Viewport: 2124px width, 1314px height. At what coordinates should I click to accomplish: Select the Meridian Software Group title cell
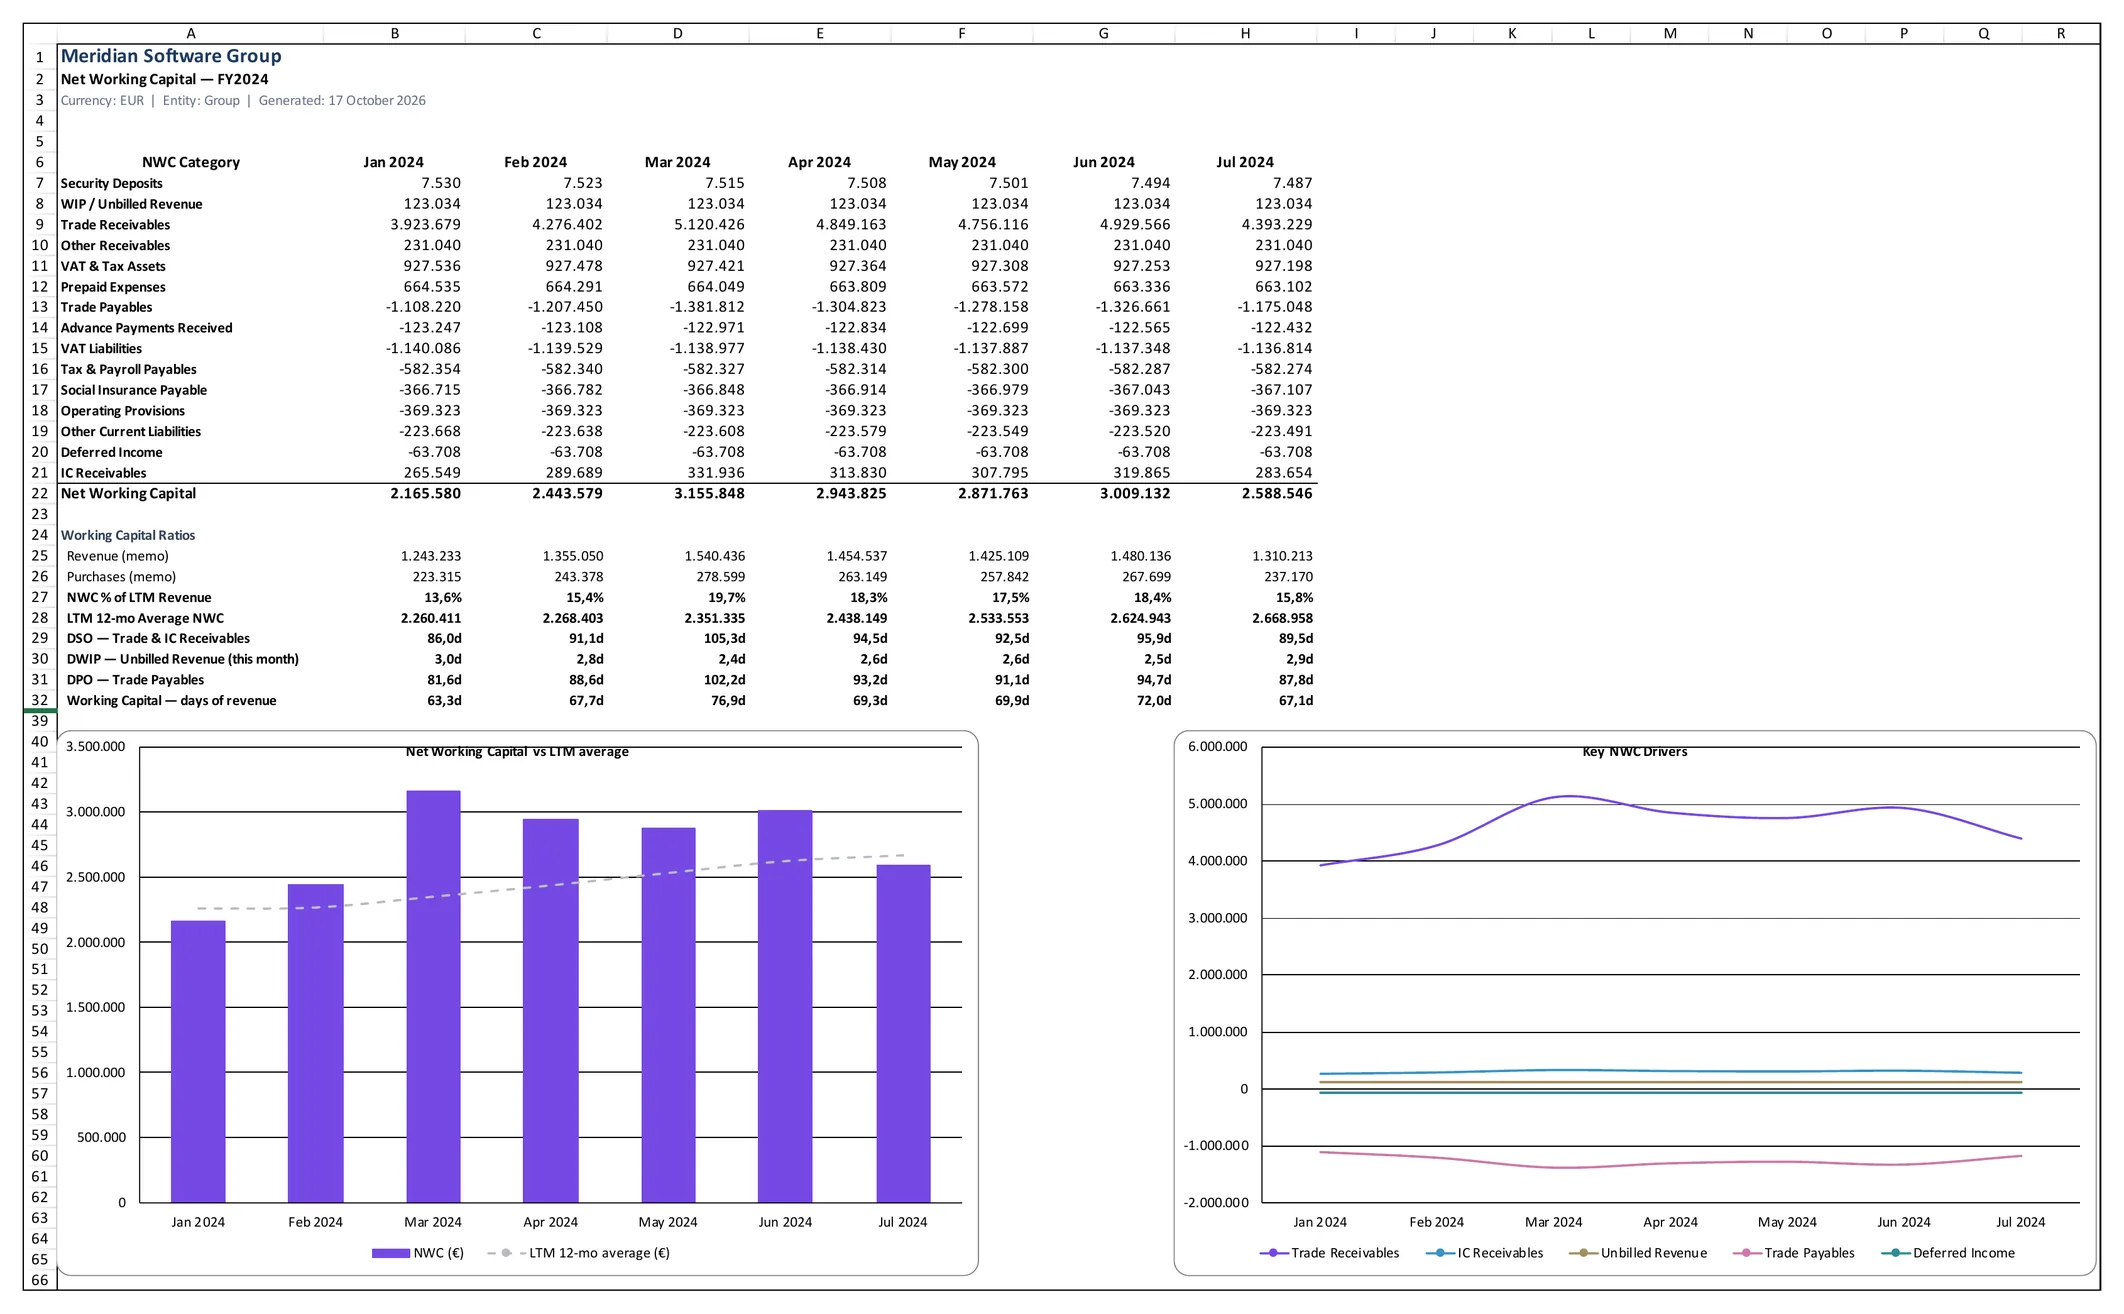click(x=171, y=56)
